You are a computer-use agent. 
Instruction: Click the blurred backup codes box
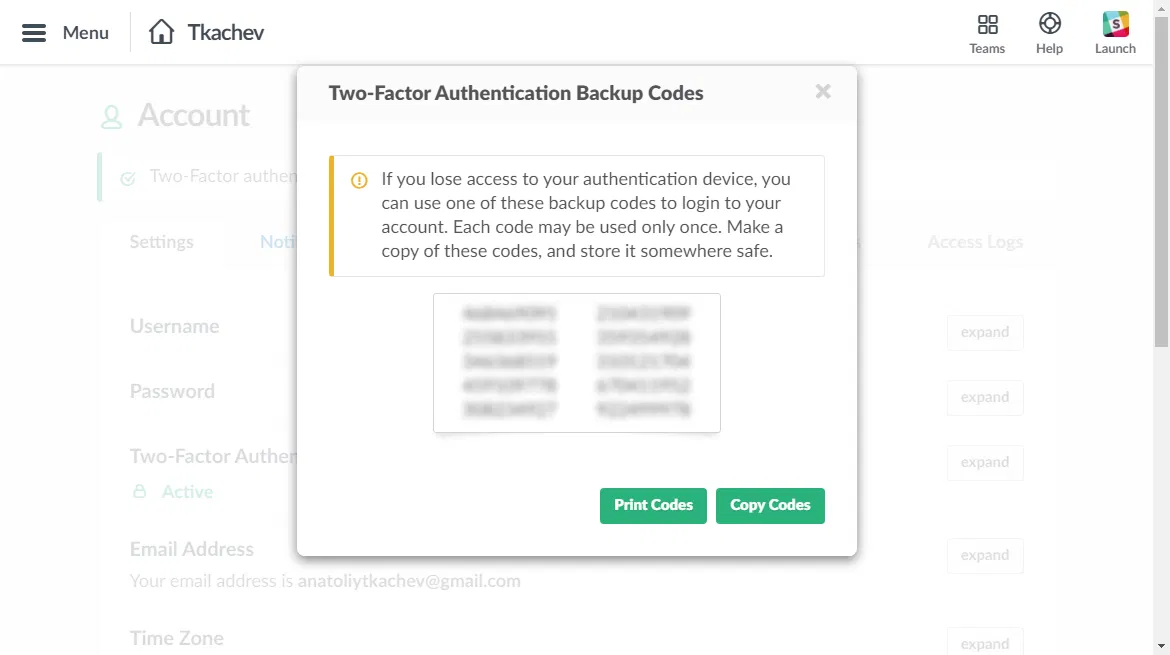576,363
